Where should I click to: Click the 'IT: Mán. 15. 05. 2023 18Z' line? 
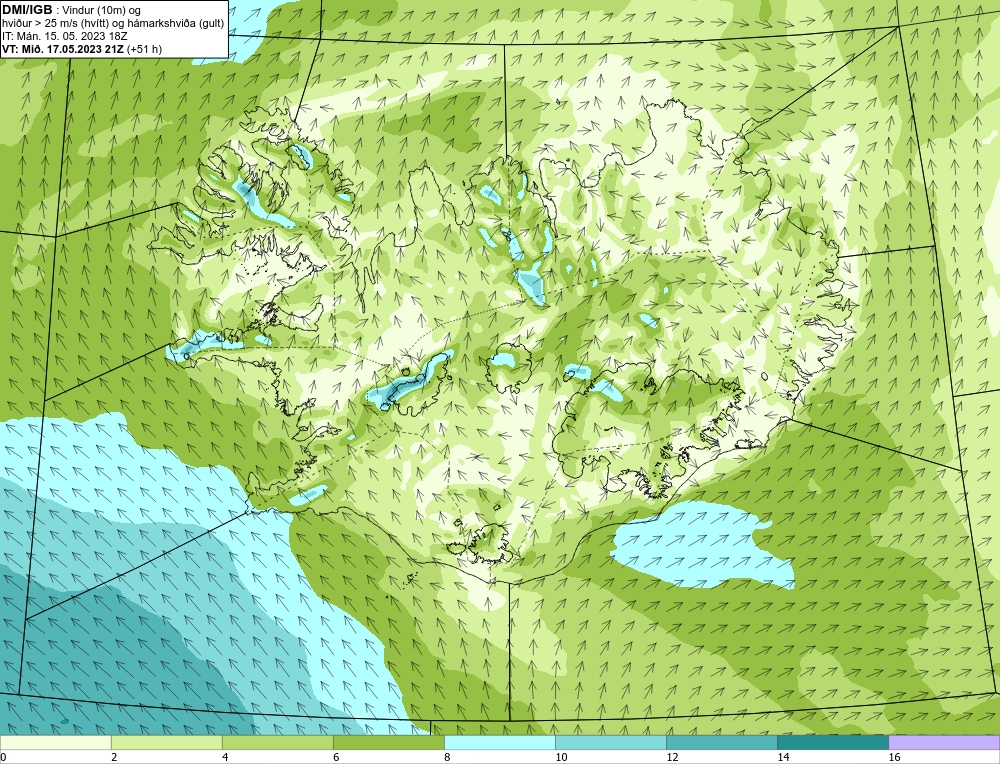[x=64, y=36]
